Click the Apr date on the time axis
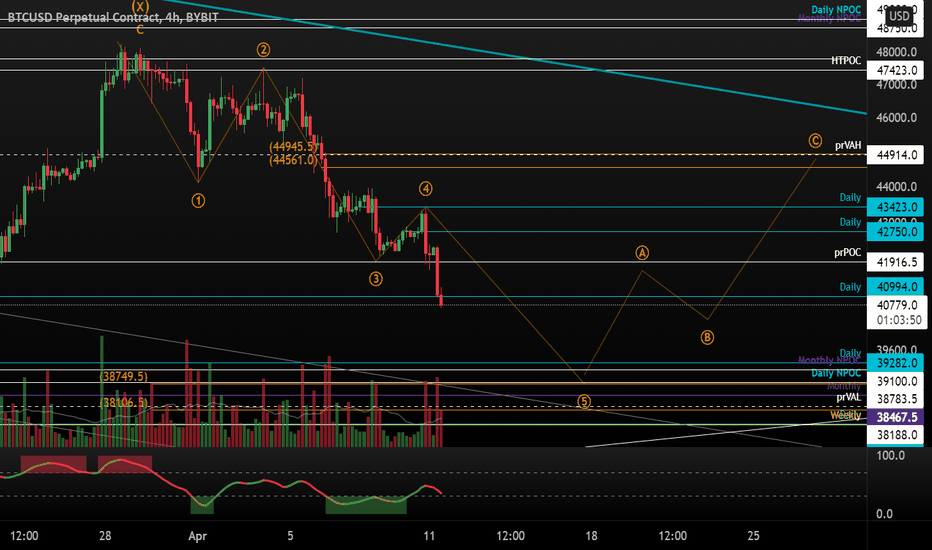932x550 pixels. [197, 536]
